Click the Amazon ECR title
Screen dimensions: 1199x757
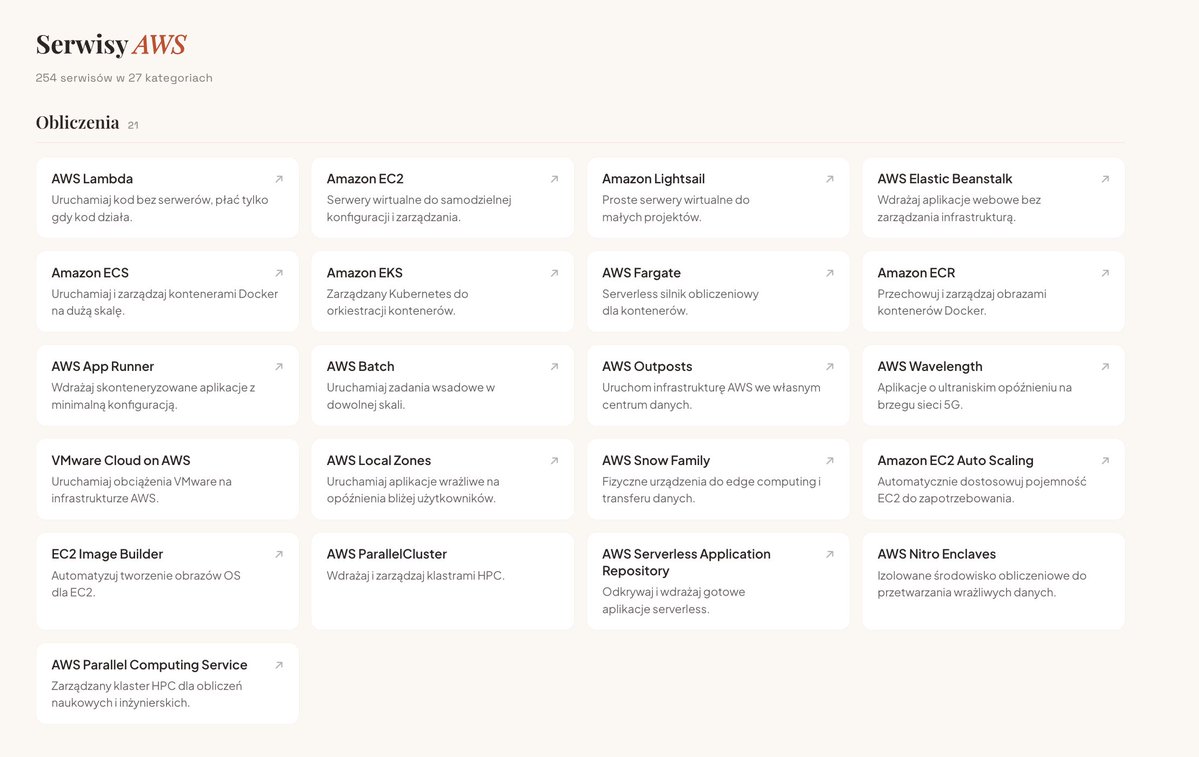(916, 273)
